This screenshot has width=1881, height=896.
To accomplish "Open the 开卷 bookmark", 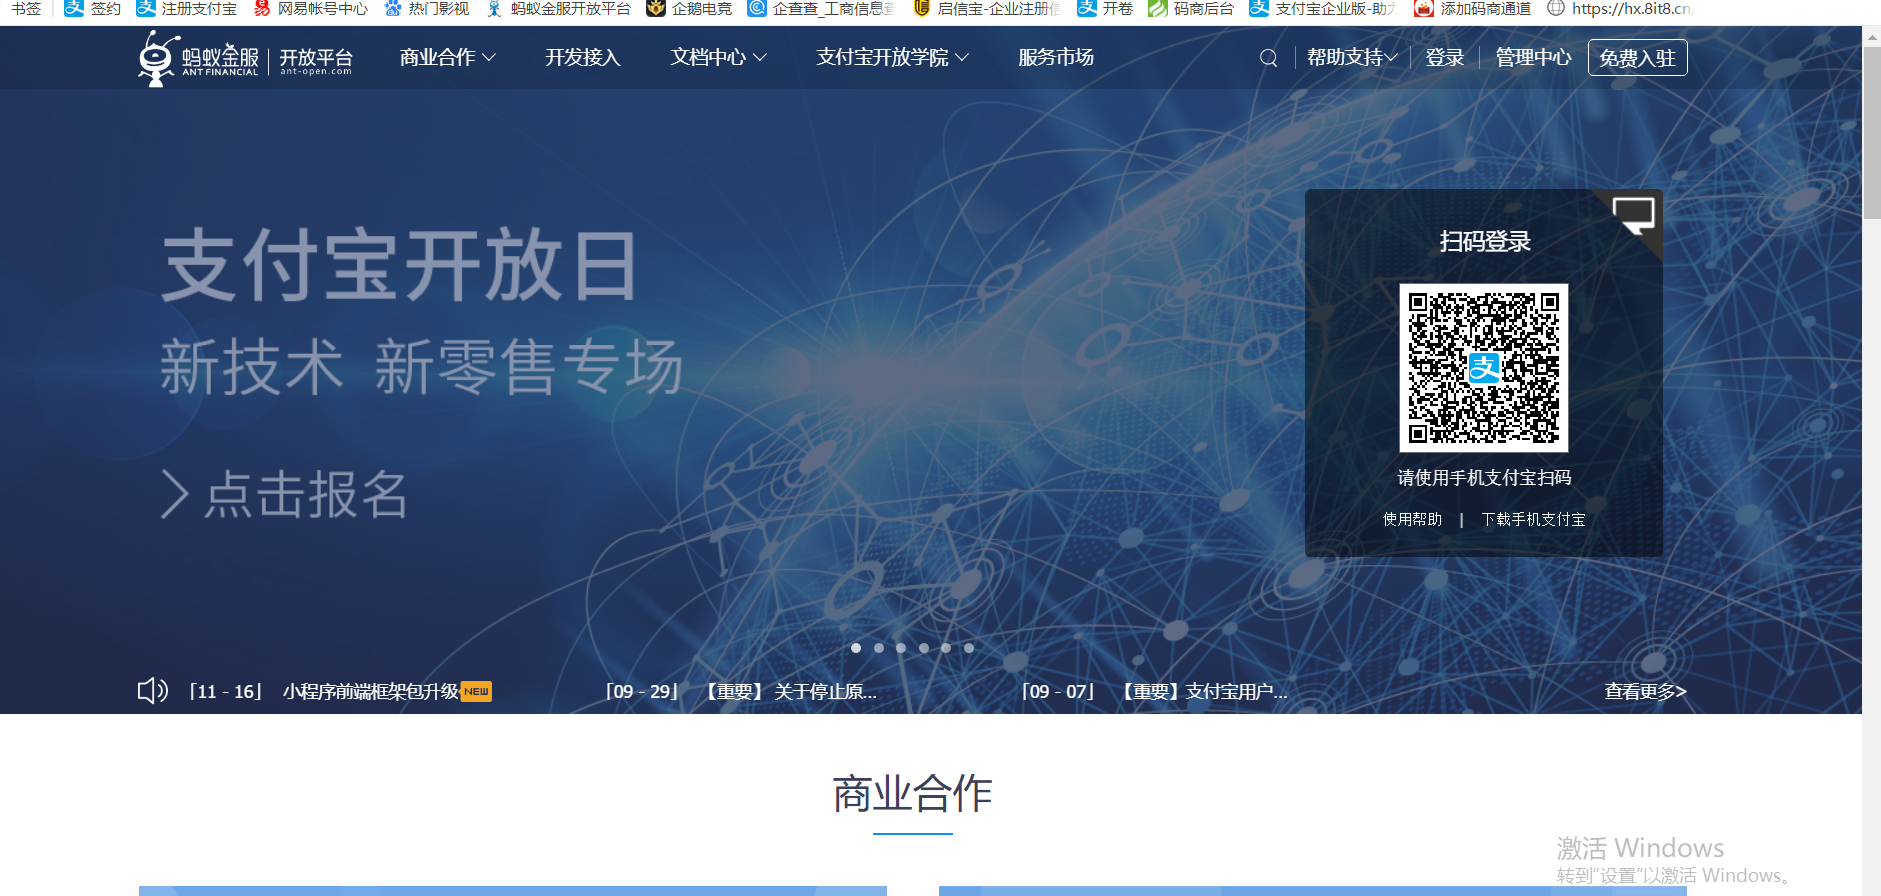I will 1105,9.
